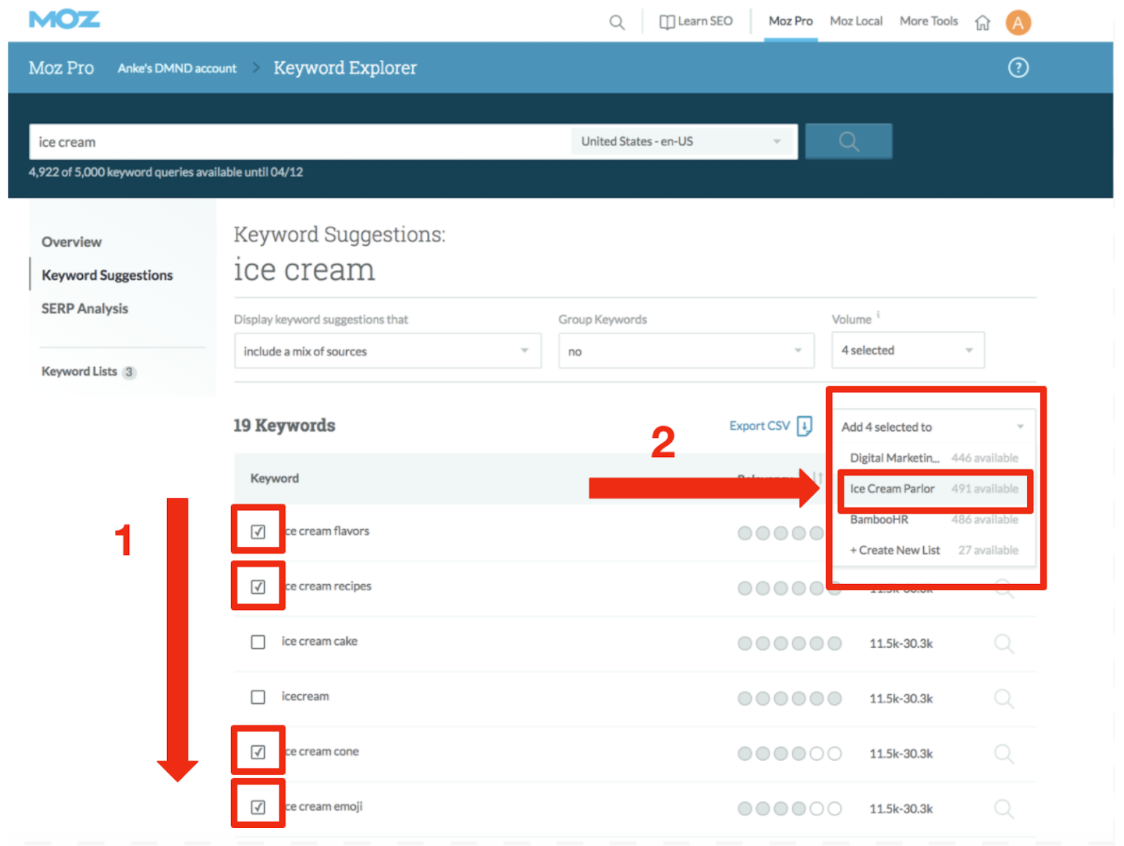This screenshot has height=846, width=1124.
Task: Switch to the Moz Local tab
Action: point(856,21)
